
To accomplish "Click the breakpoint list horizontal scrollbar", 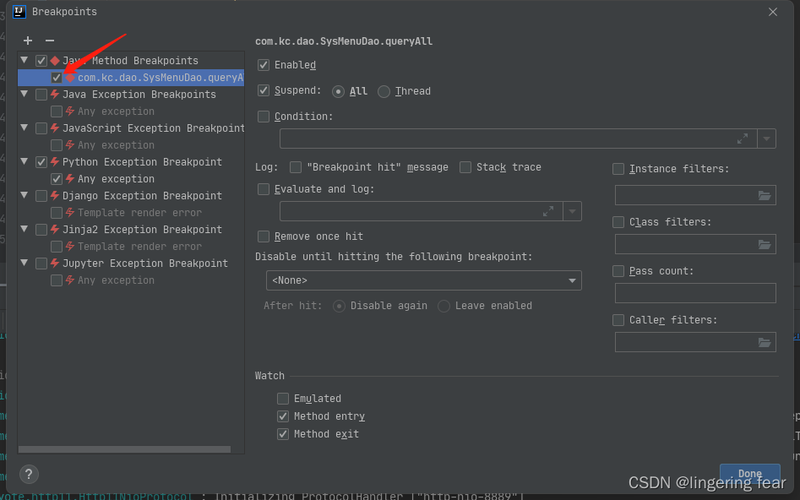I will click(130, 449).
